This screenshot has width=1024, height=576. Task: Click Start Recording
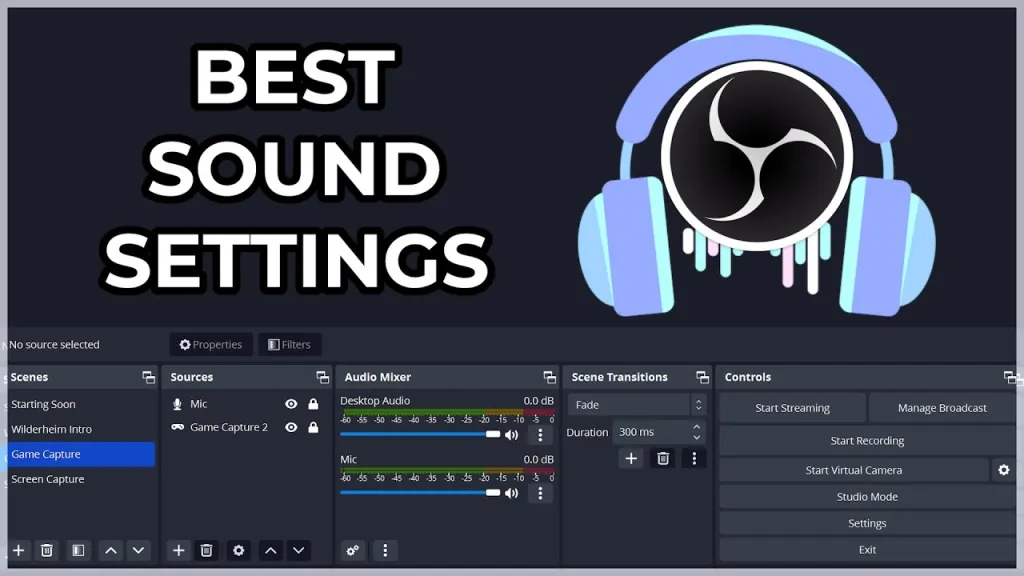[867, 441]
